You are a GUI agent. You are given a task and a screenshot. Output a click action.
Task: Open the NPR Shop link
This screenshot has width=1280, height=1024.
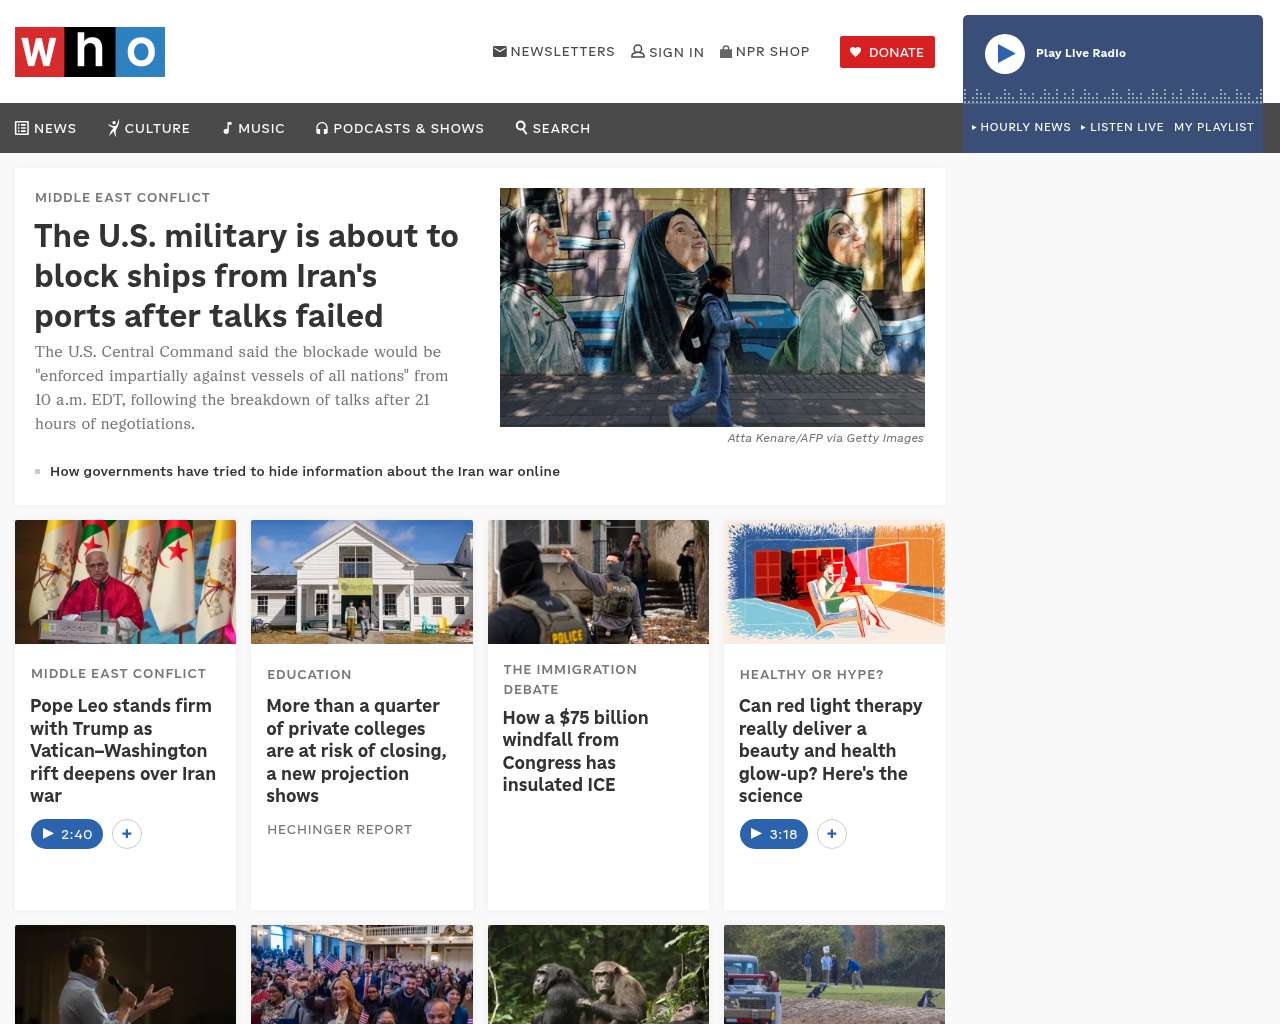click(x=765, y=51)
